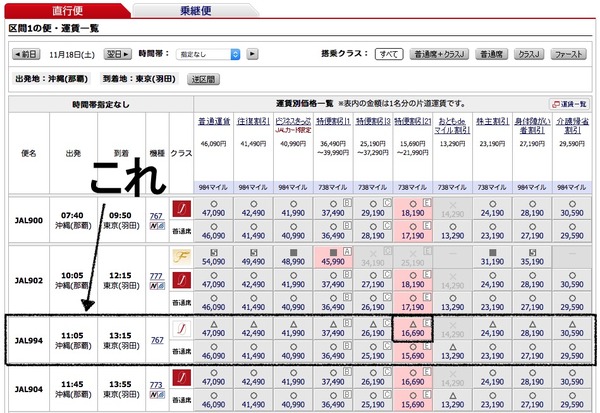Filter by ファースト class only
The image size is (600, 413).
click(x=569, y=54)
